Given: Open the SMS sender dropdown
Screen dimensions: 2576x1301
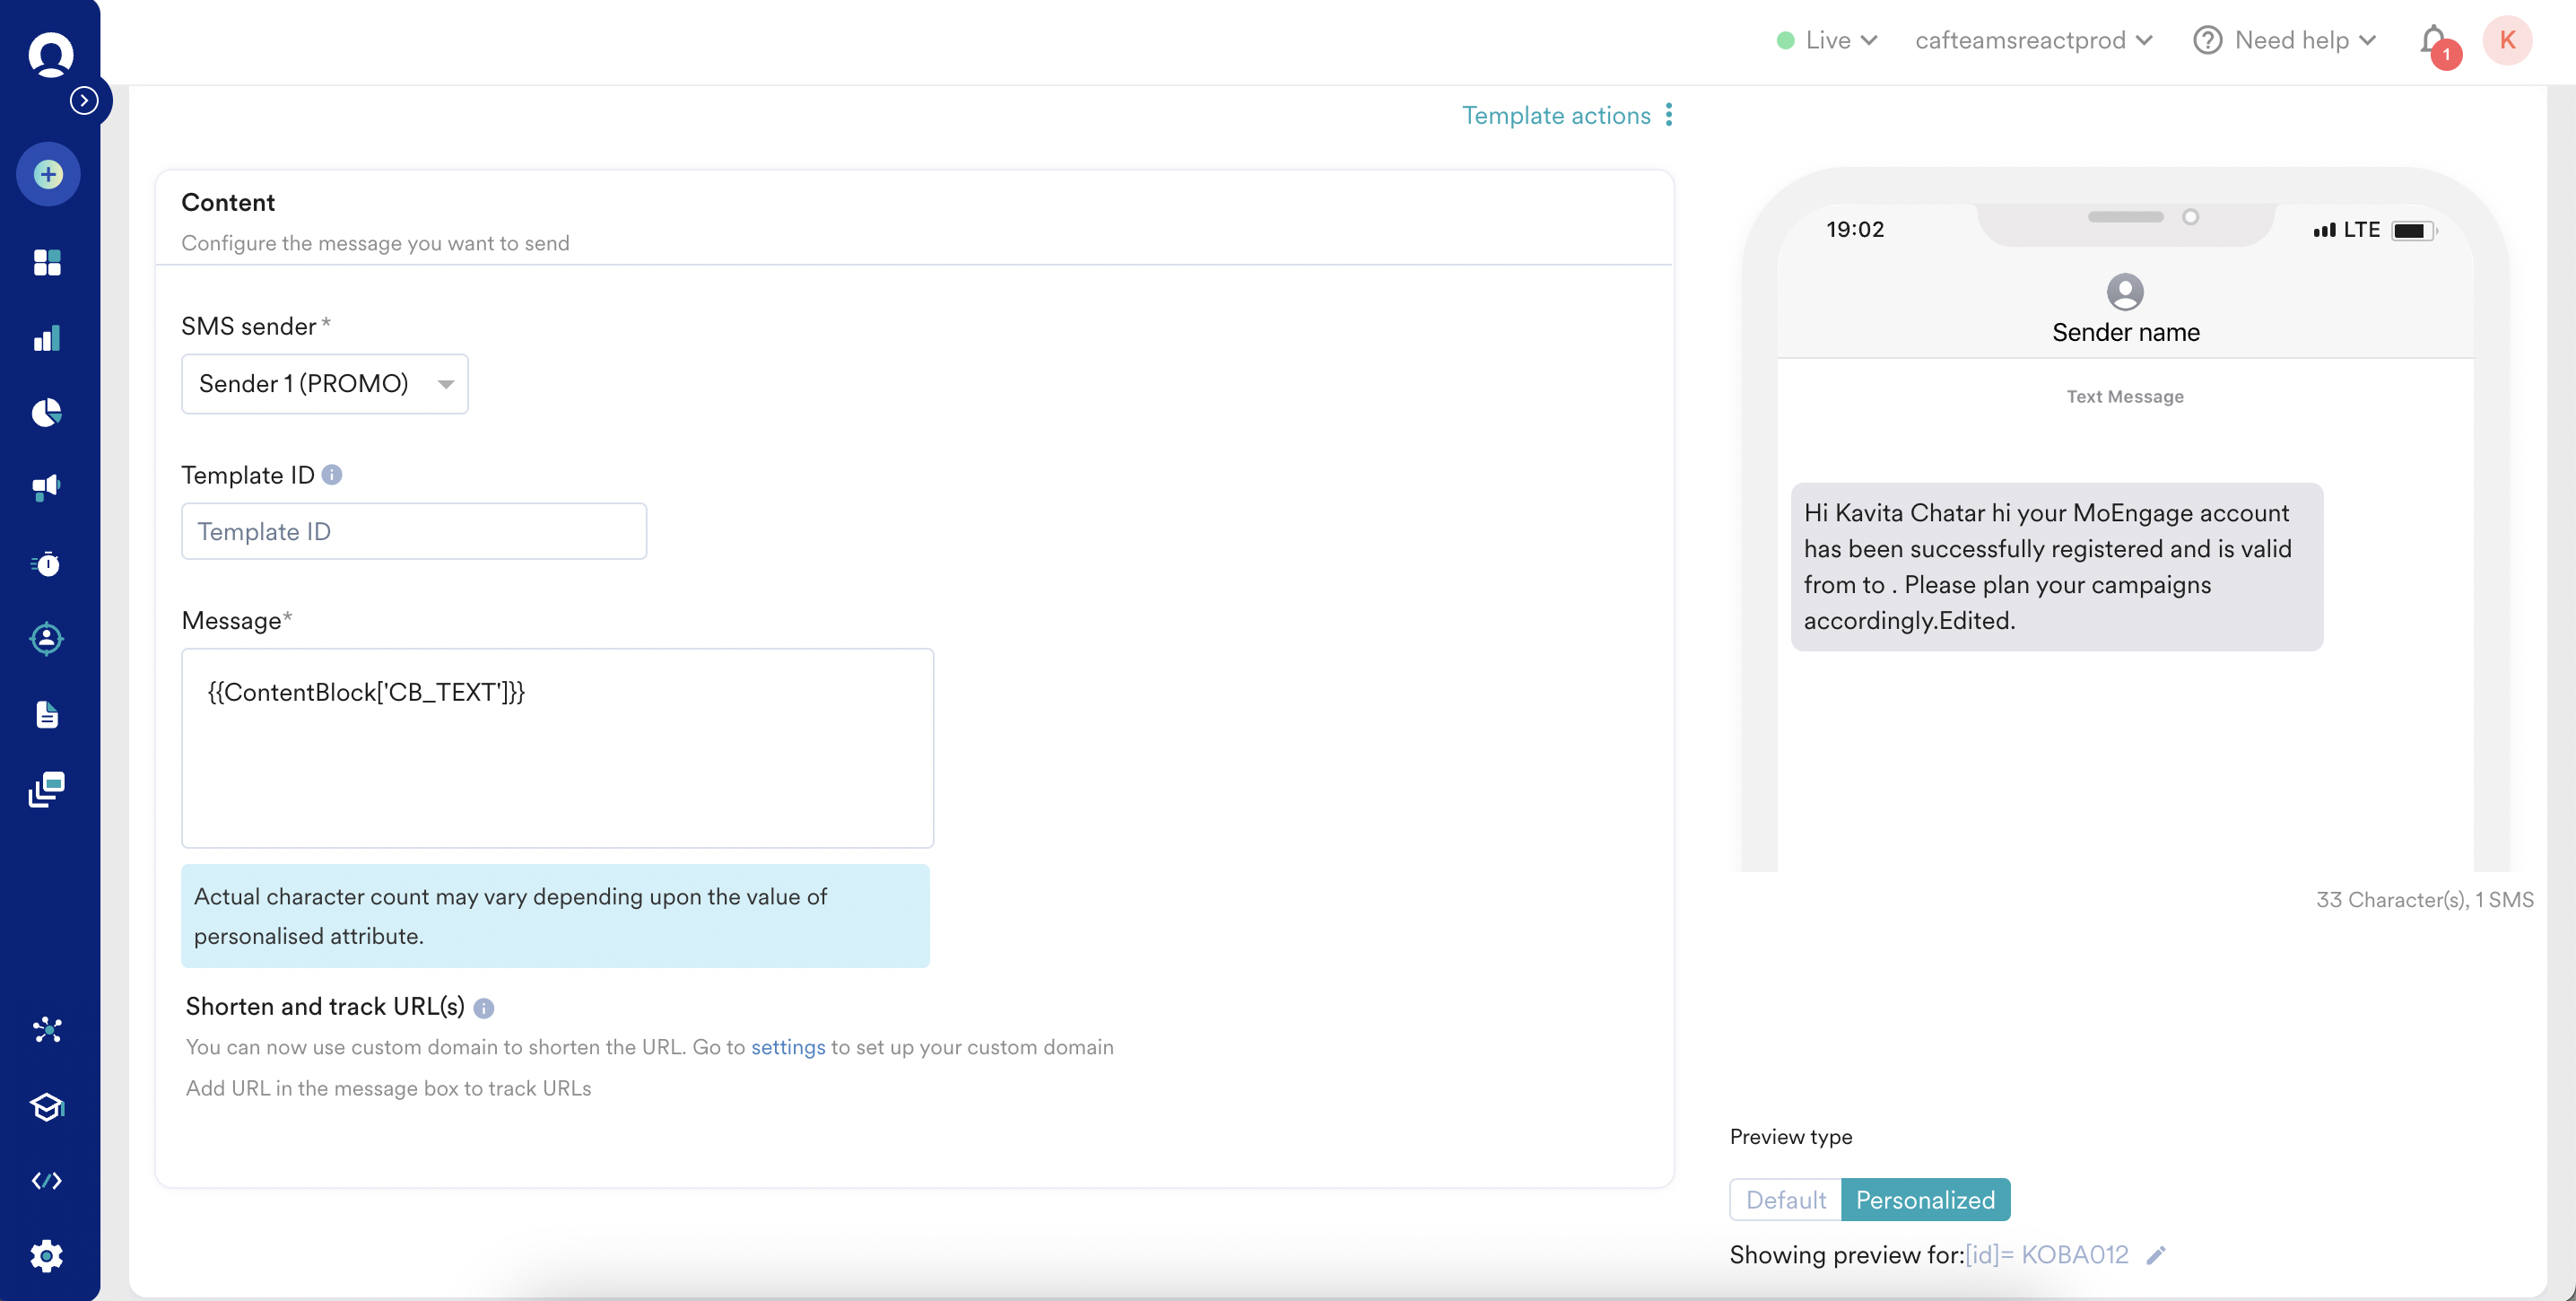Looking at the screenshot, I should (x=324, y=384).
